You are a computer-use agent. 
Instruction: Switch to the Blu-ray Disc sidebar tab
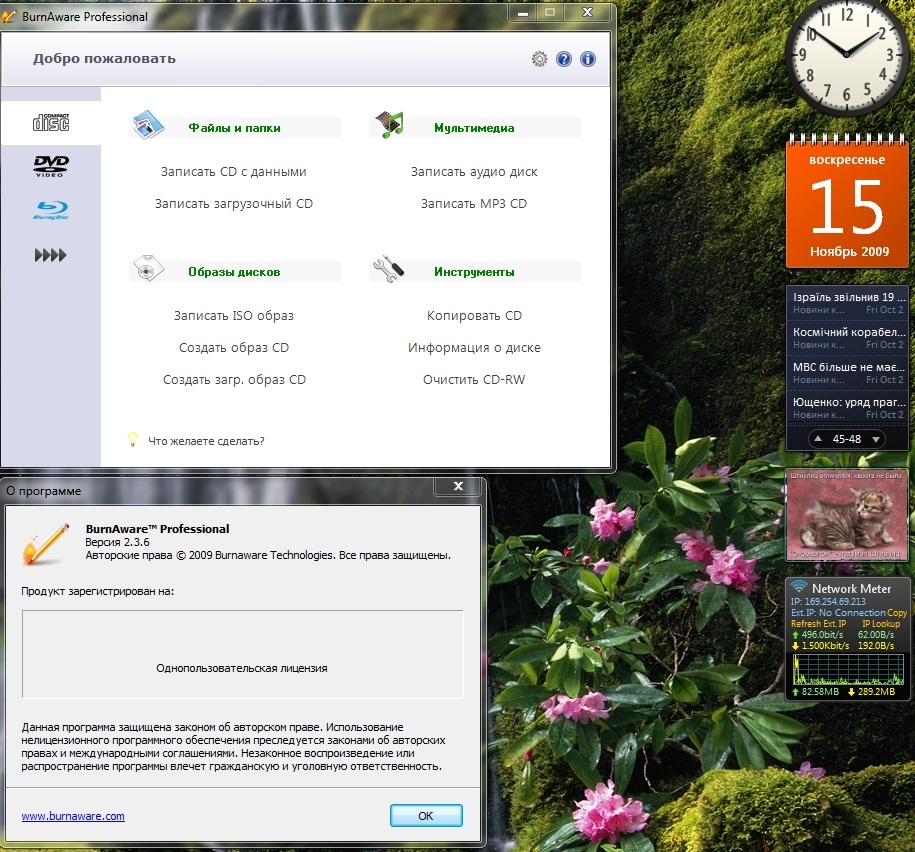51,210
